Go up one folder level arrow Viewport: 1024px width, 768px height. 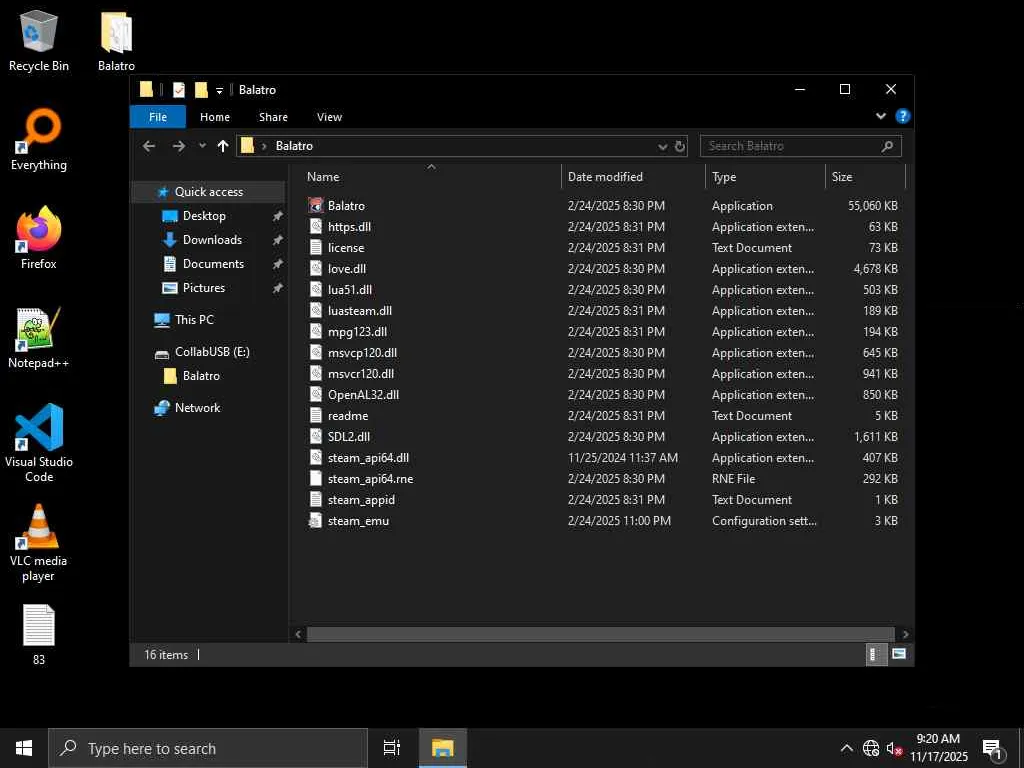coord(223,146)
